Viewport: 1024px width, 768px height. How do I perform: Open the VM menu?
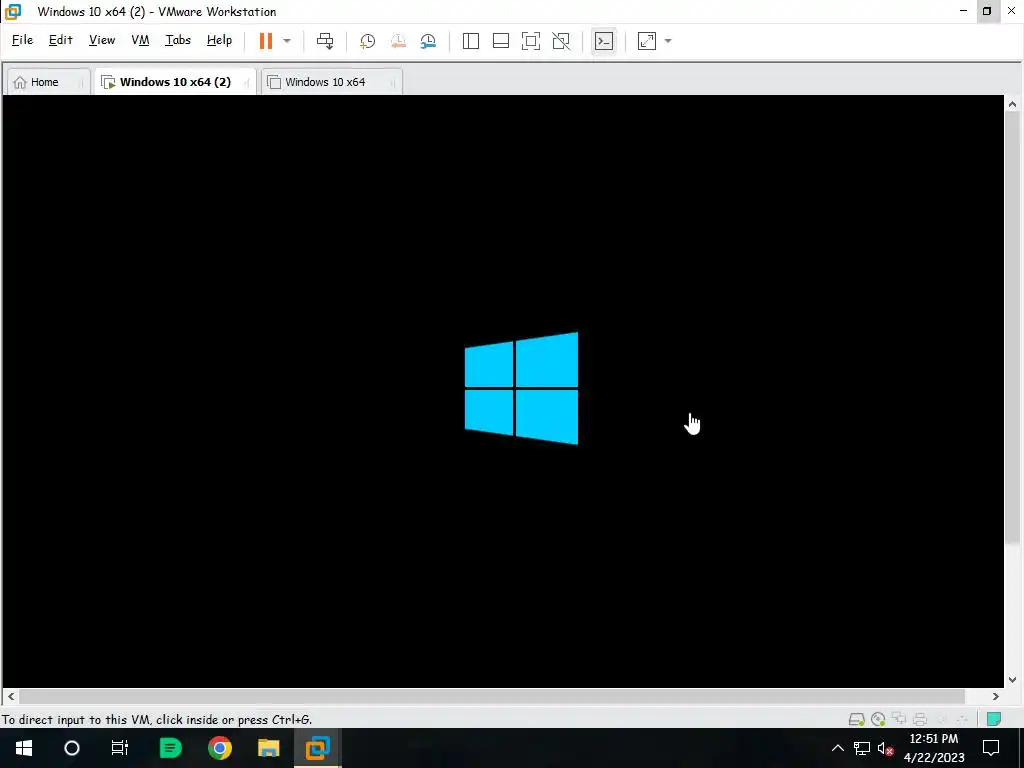pyautogui.click(x=140, y=40)
